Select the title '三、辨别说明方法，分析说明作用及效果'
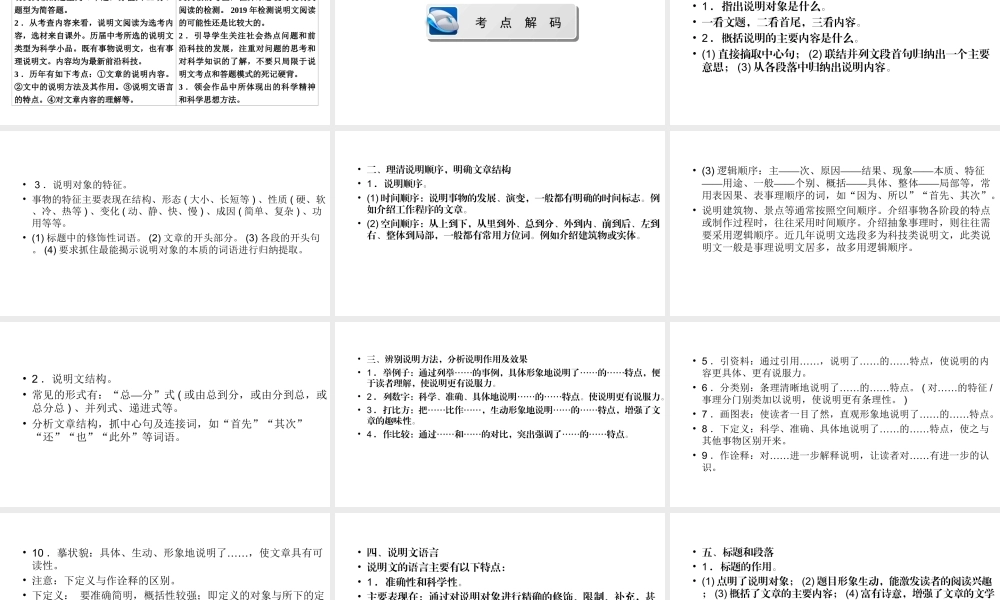1000x600 pixels. (x=447, y=359)
